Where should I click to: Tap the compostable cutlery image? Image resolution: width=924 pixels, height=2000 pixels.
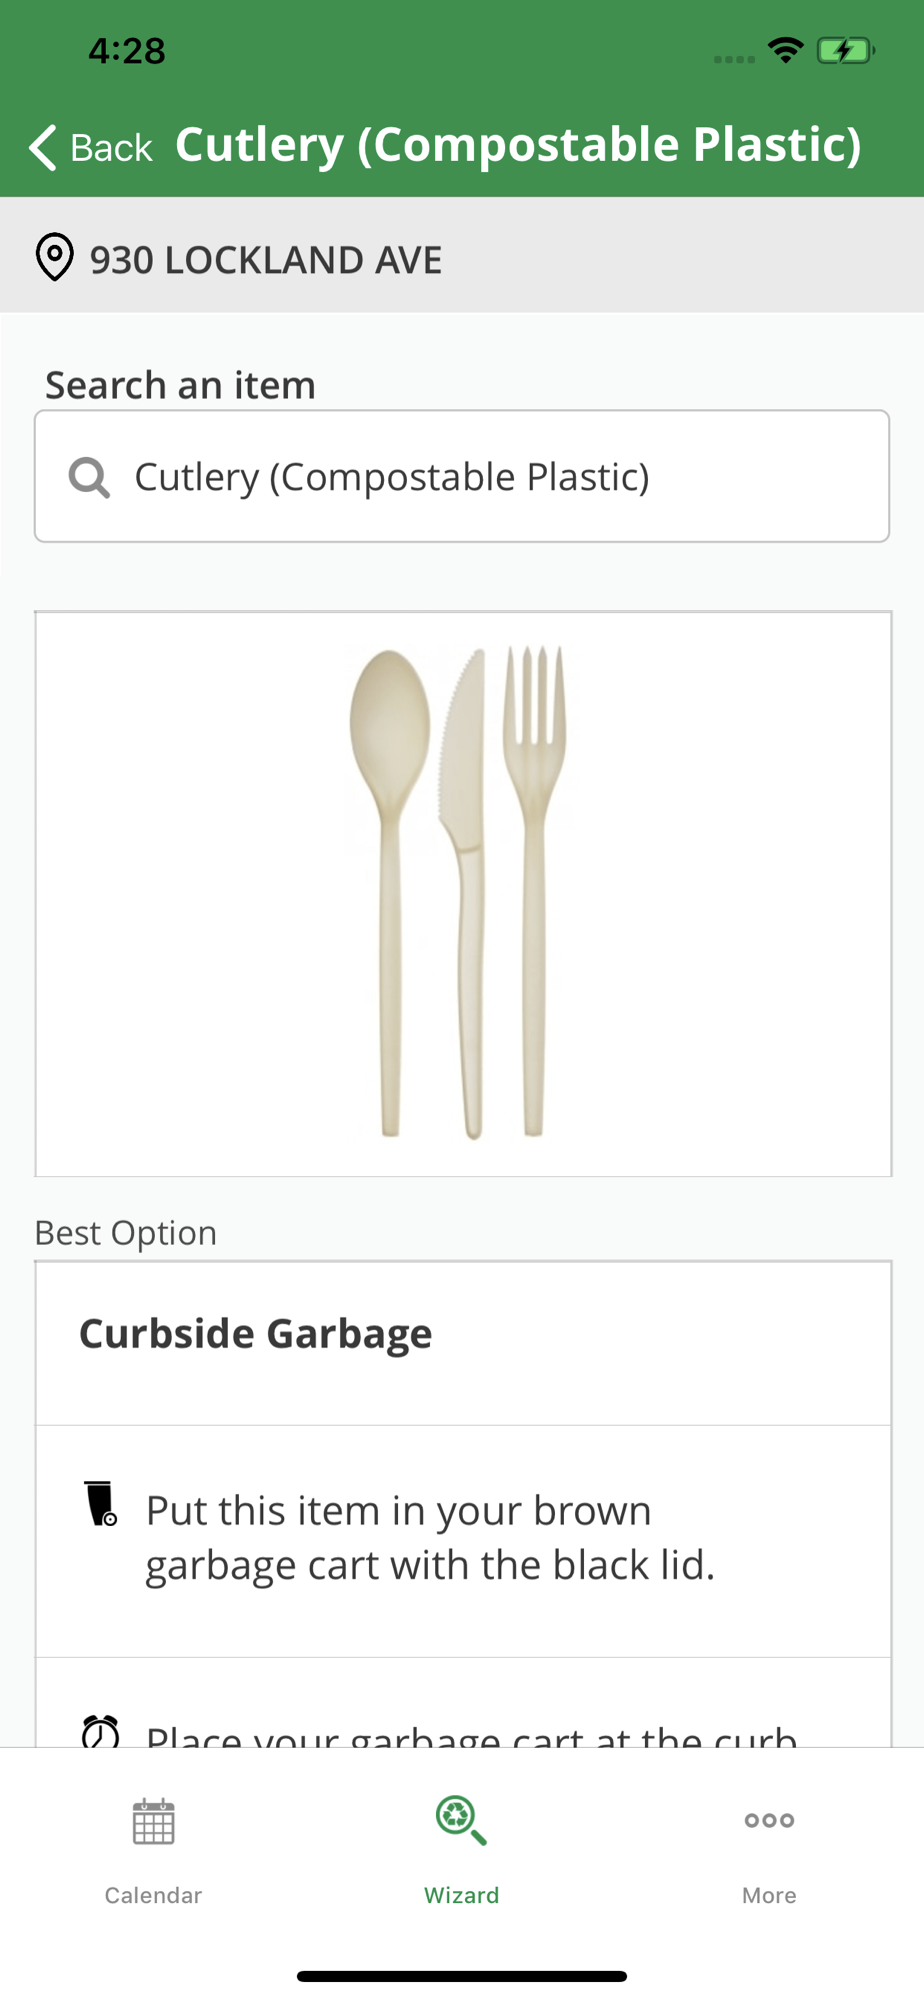click(463, 893)
